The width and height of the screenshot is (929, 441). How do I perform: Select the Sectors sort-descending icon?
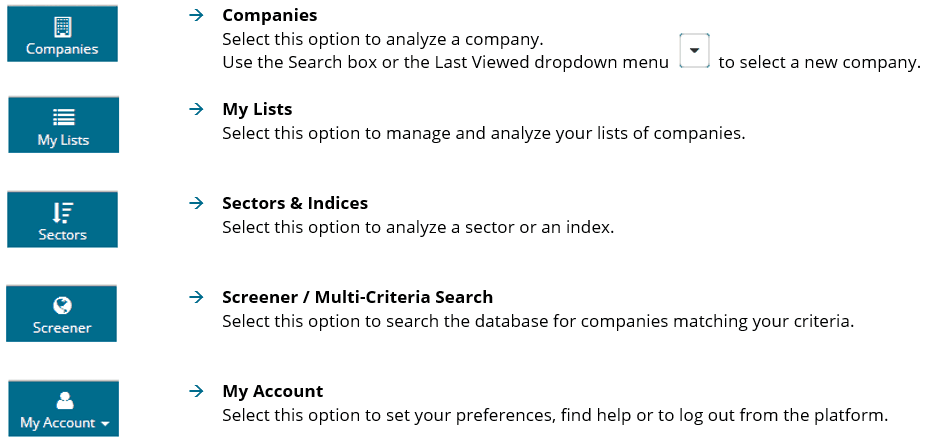(x=62, y=212)
